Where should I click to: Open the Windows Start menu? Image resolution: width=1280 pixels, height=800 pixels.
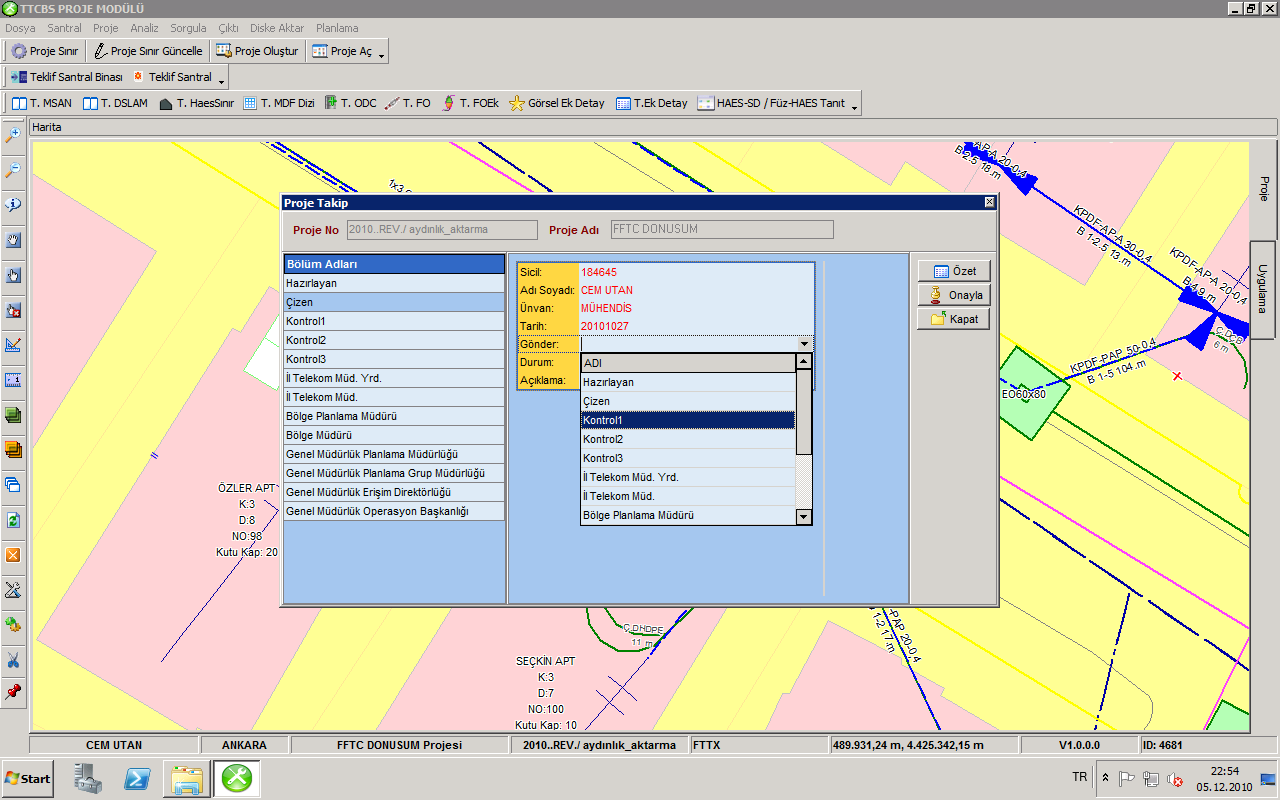[x=28, y=778]
